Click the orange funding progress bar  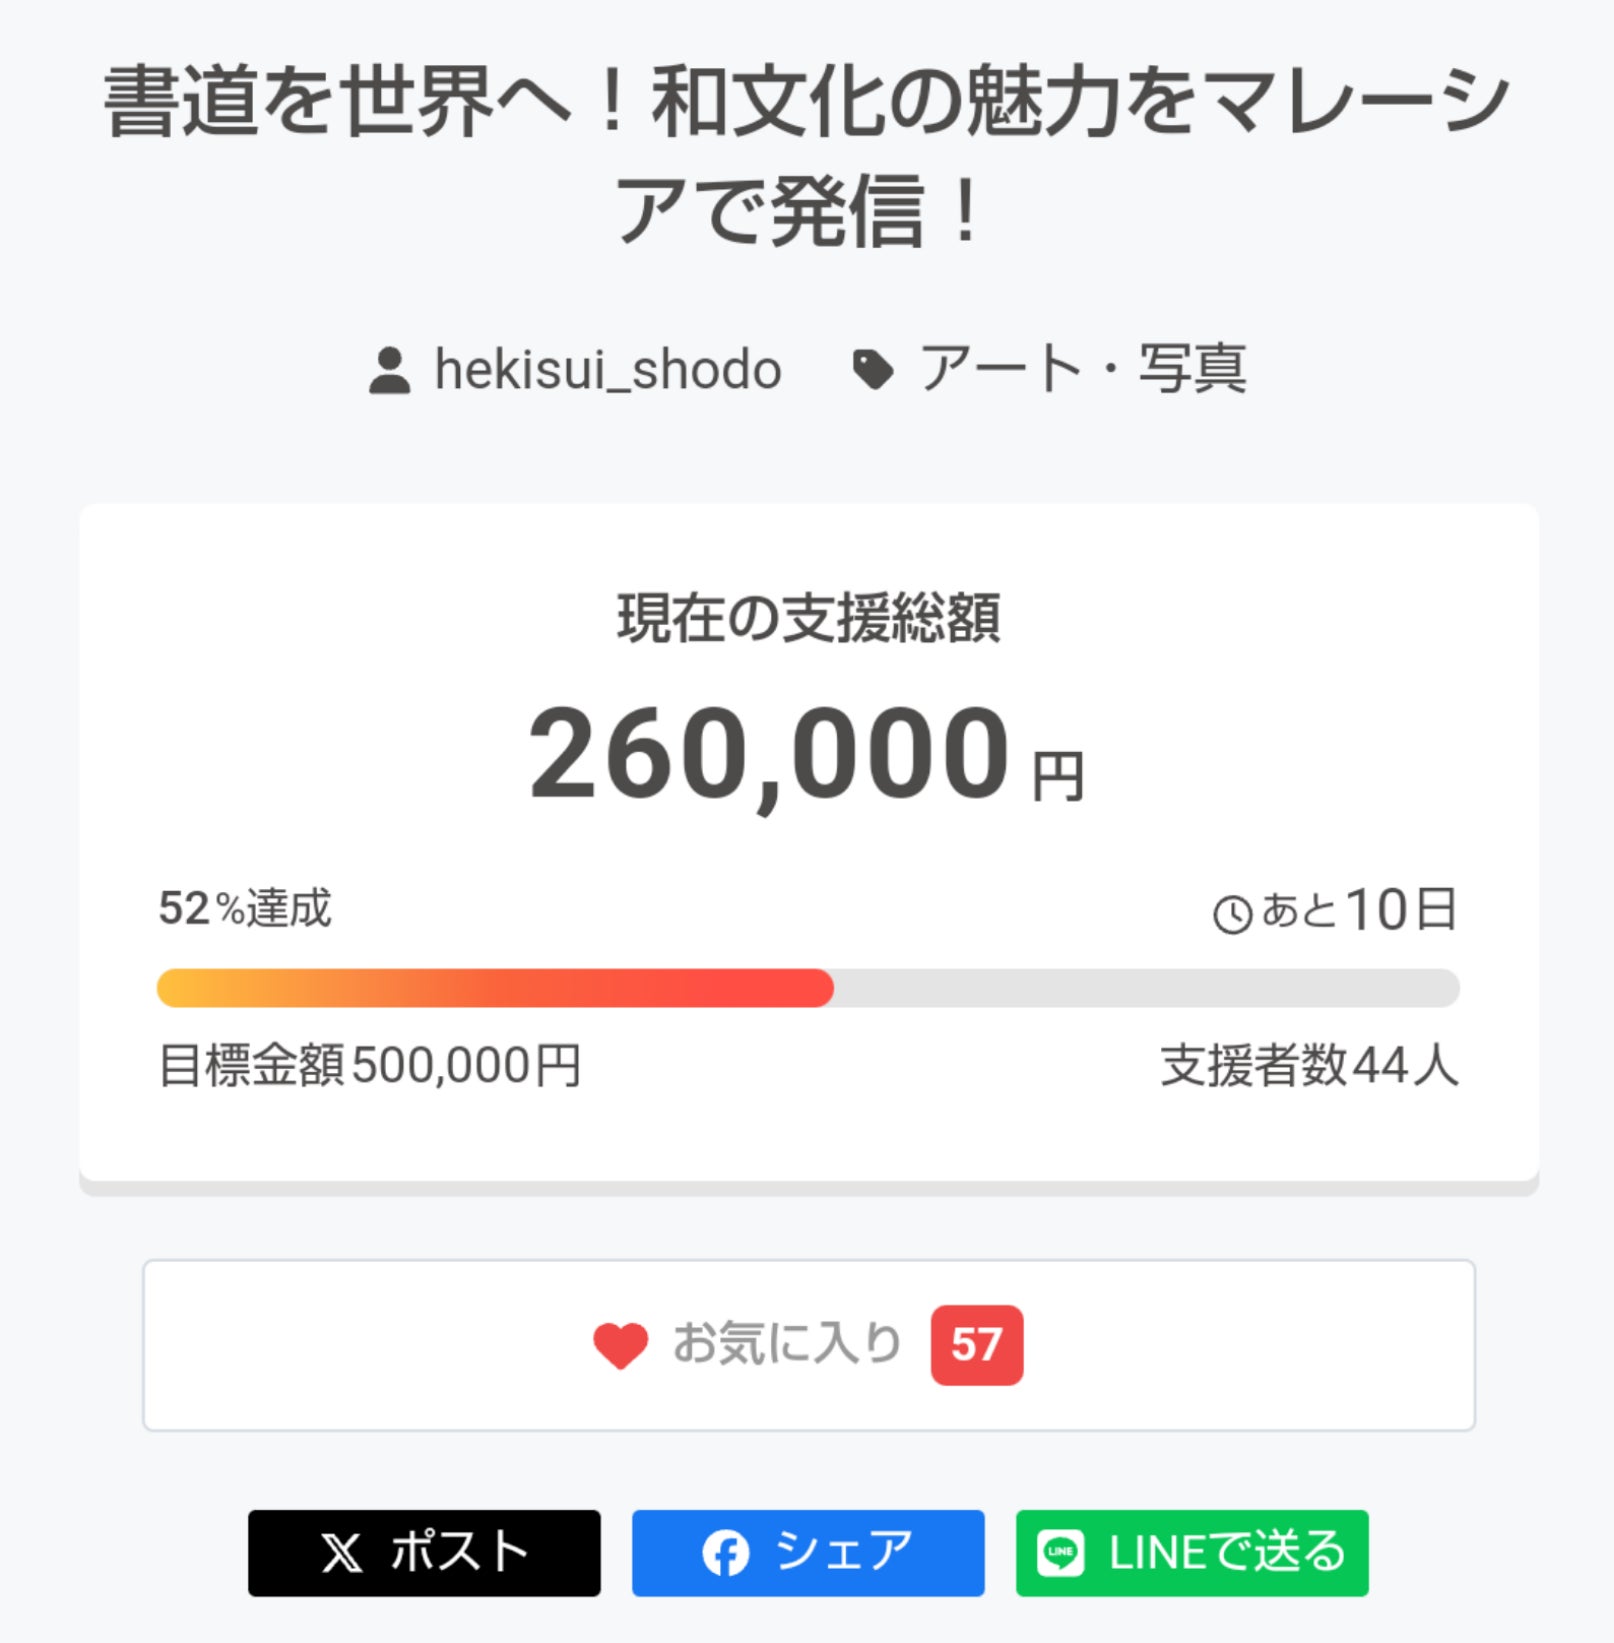tap(495, 988)
